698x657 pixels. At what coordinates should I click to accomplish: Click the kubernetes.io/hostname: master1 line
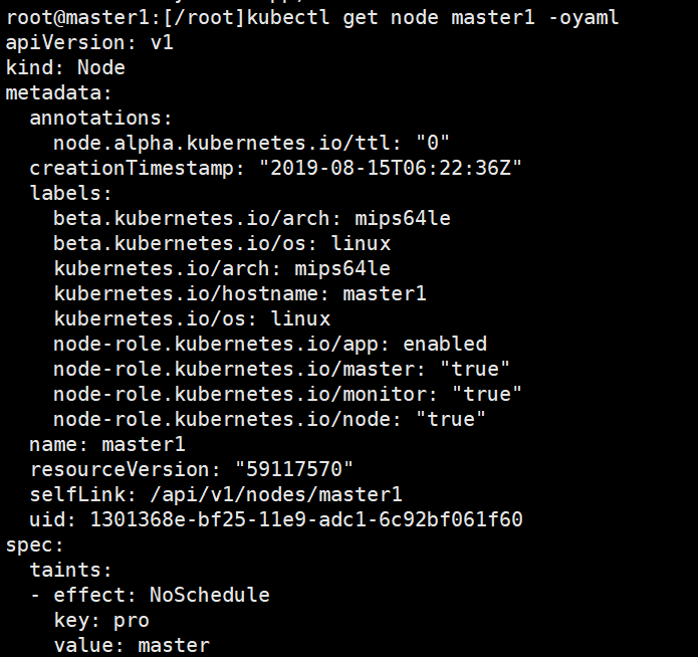(x=239, y=294)
